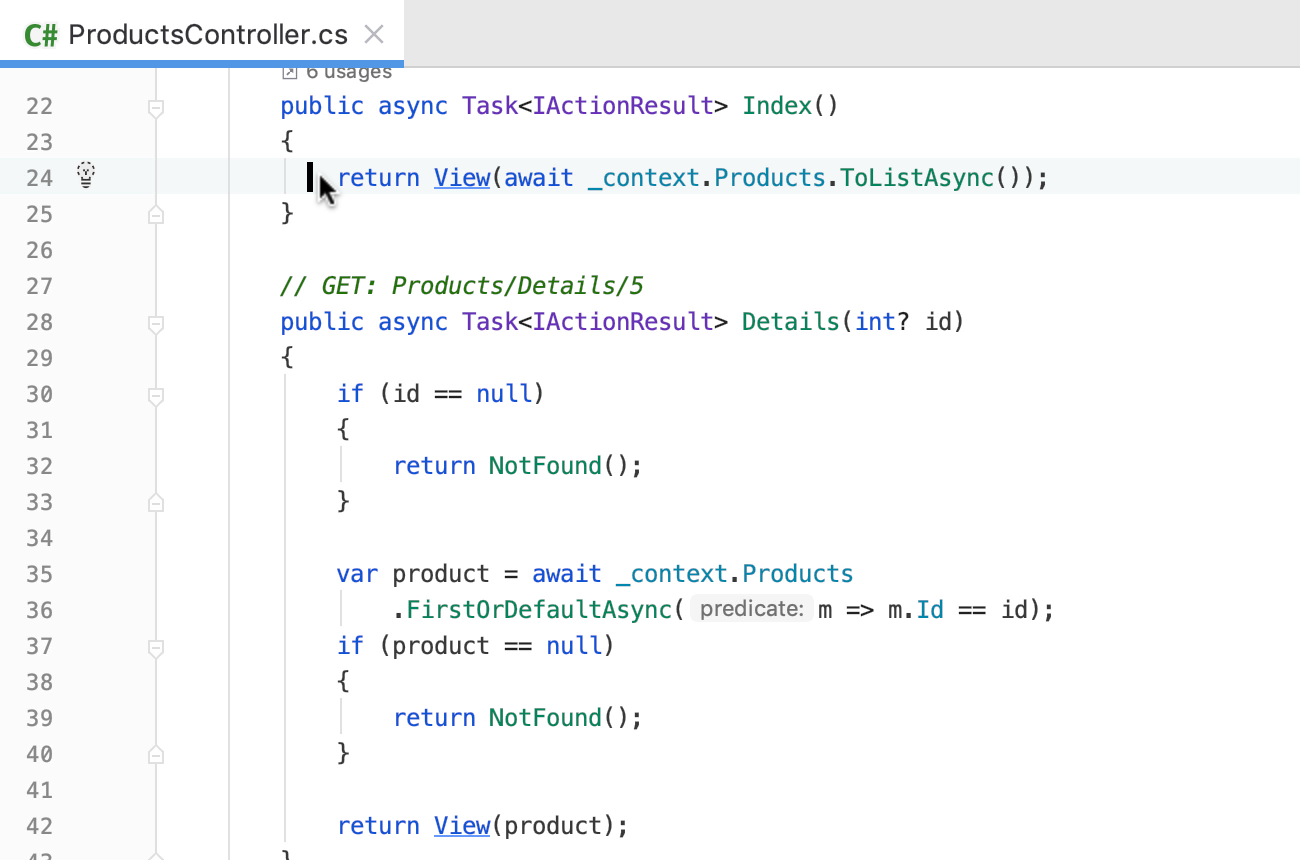This screenshot has width=1300, height=860.
Task: Click line number 24 in the gutter
Action: [40, 178]
